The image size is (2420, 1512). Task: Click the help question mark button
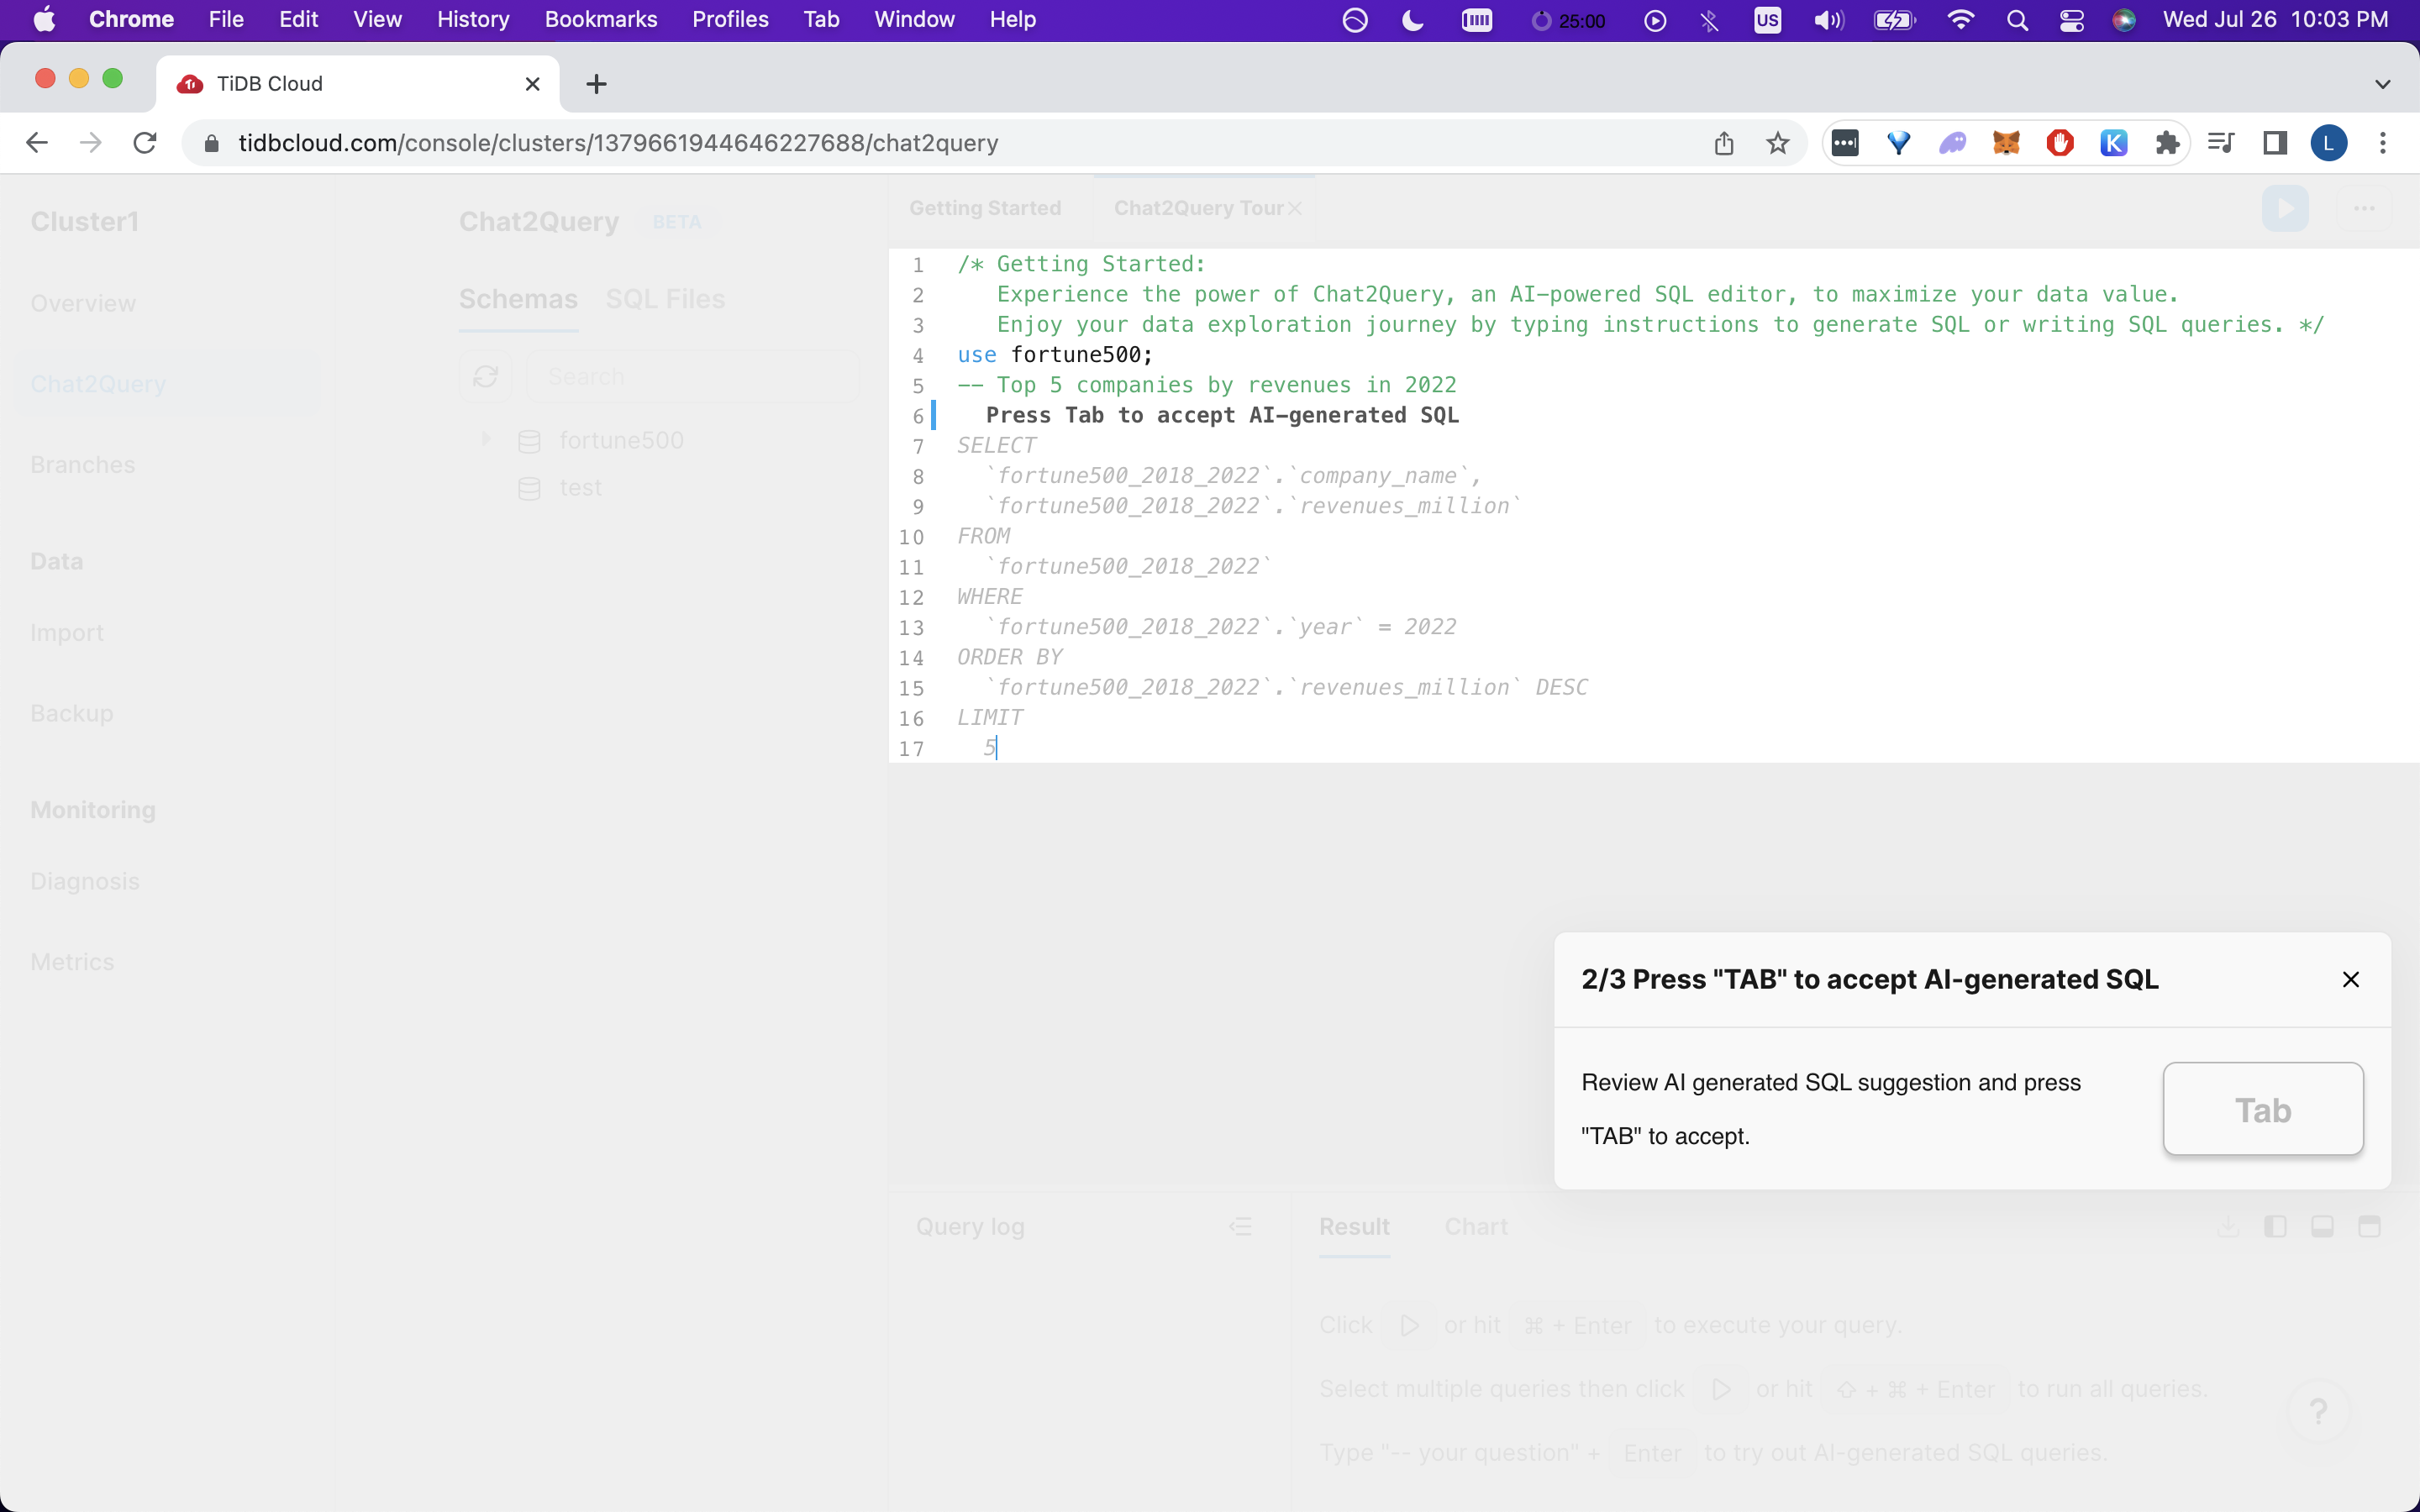click(2318, 1411)
